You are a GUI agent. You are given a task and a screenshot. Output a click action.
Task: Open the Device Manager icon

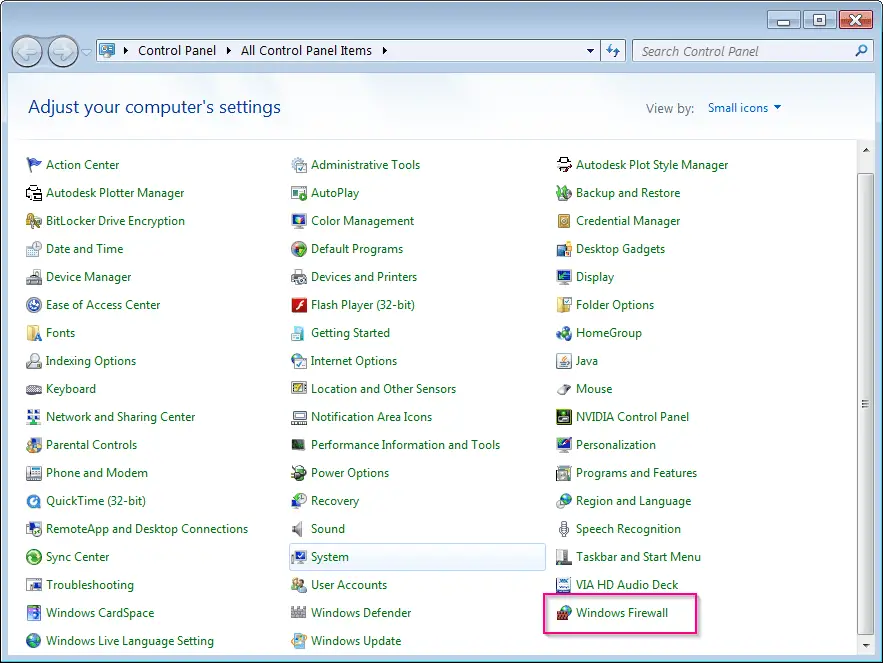[x=34, y=277]
